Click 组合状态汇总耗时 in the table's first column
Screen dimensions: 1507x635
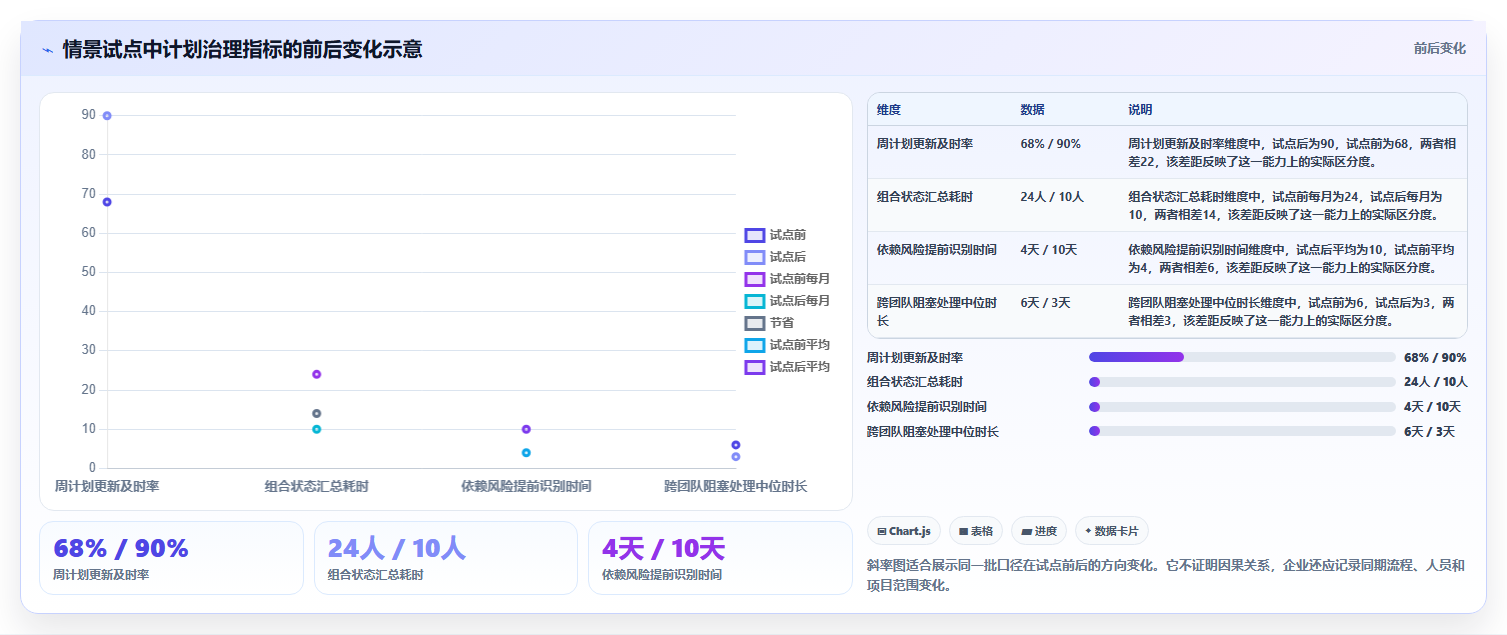click(x=925, y=197)
